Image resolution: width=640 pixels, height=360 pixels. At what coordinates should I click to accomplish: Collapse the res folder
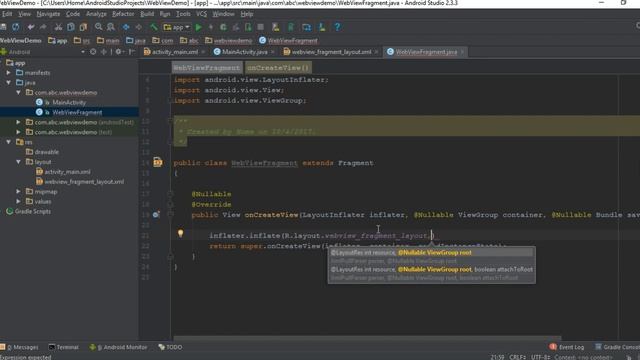coord(9,142)
